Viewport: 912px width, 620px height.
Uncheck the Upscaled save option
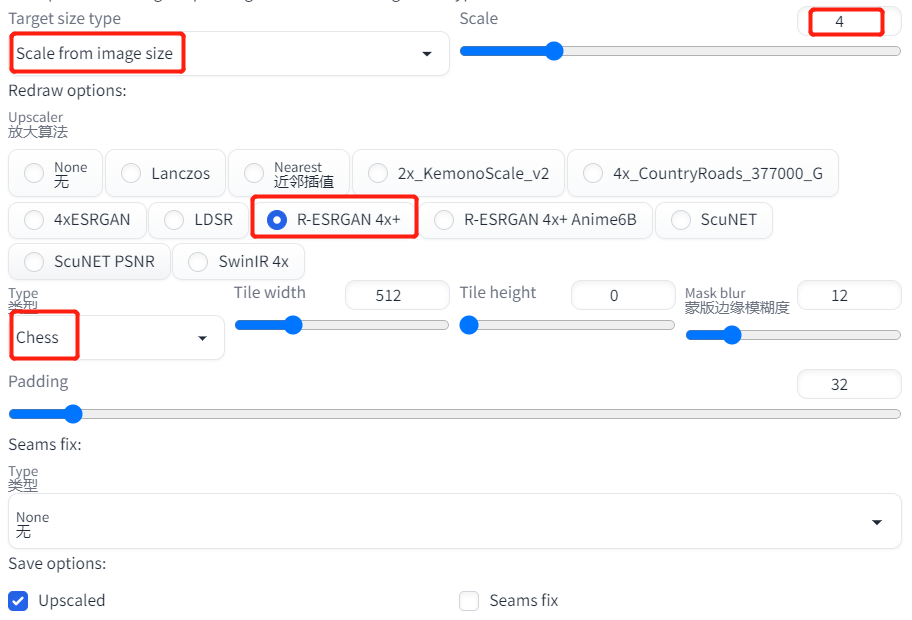(18, 601)
